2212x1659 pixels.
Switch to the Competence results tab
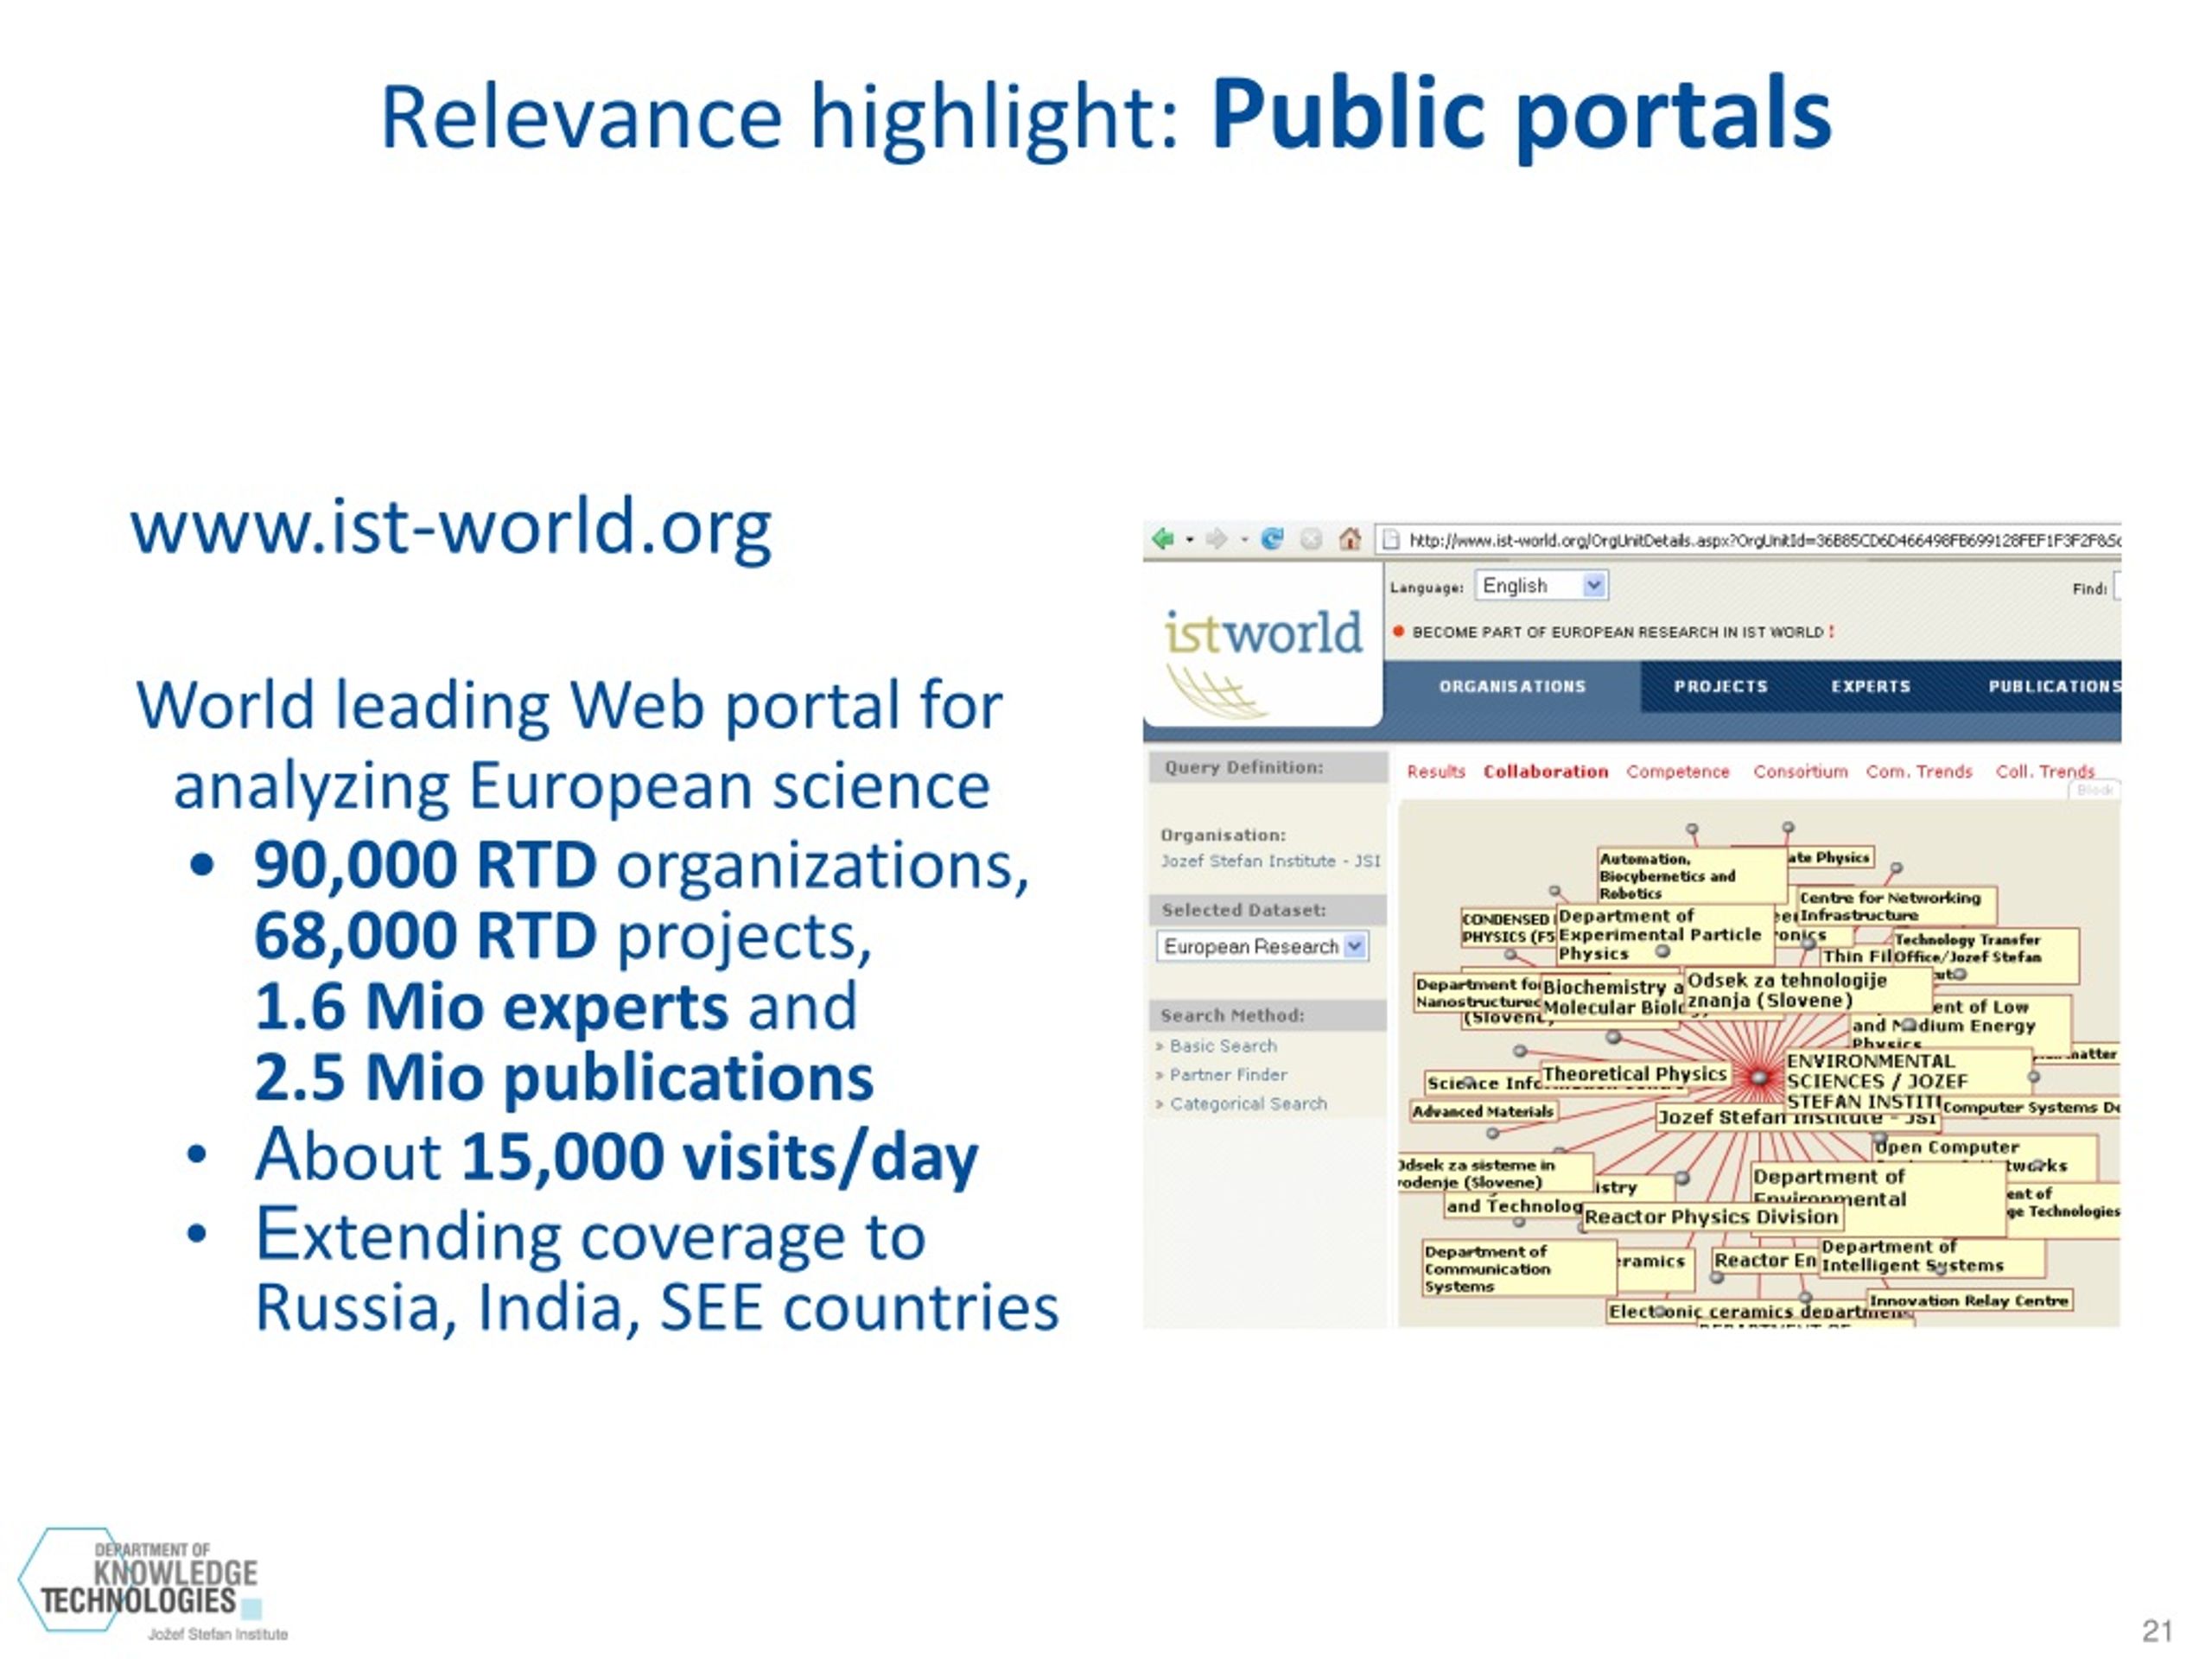point(1677,771)
